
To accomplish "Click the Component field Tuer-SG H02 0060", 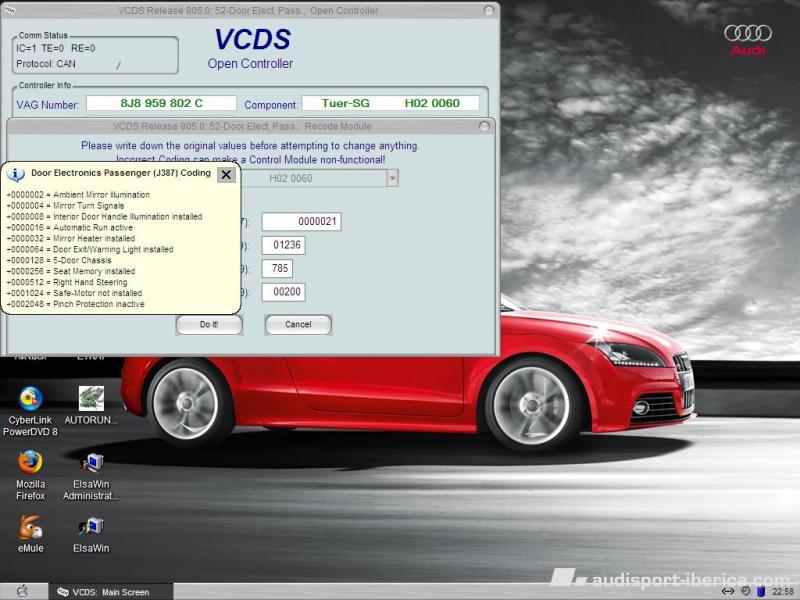I will coord(391,103).
